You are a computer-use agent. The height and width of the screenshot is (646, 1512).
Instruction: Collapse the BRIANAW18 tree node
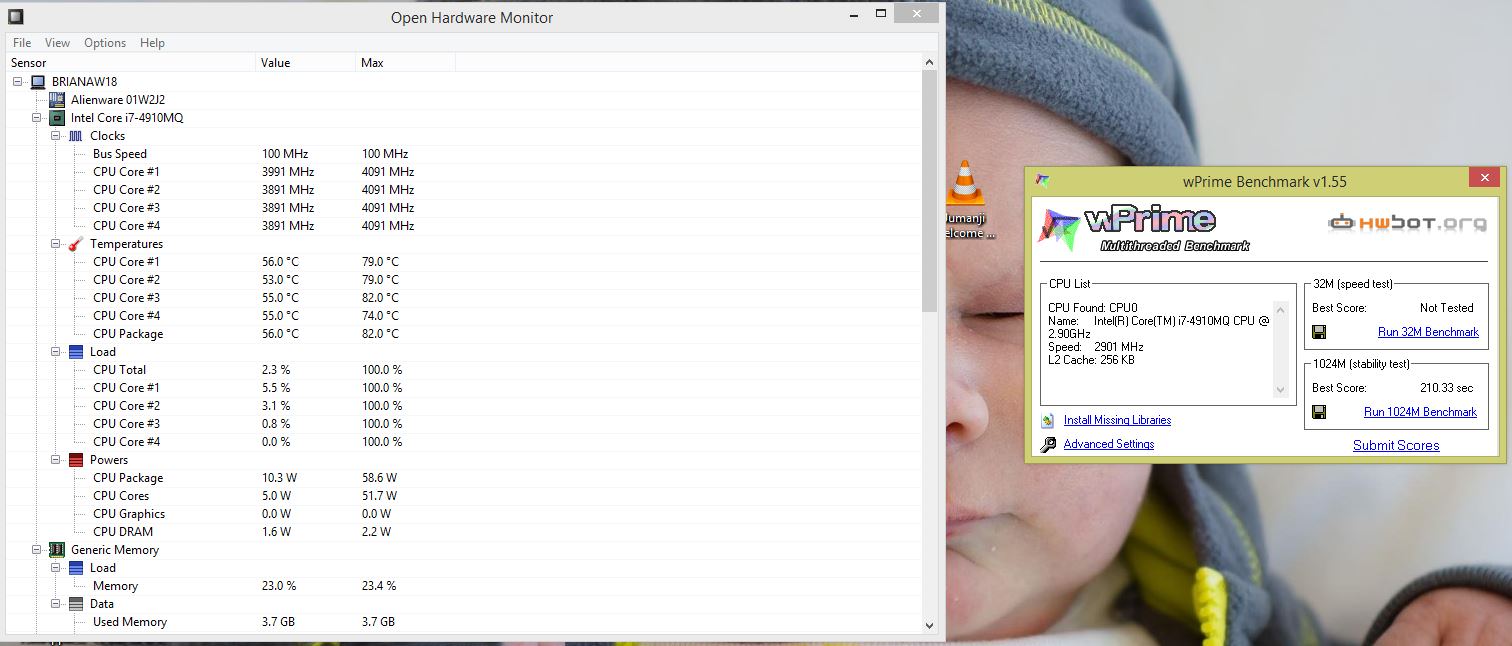coord(17,82)
